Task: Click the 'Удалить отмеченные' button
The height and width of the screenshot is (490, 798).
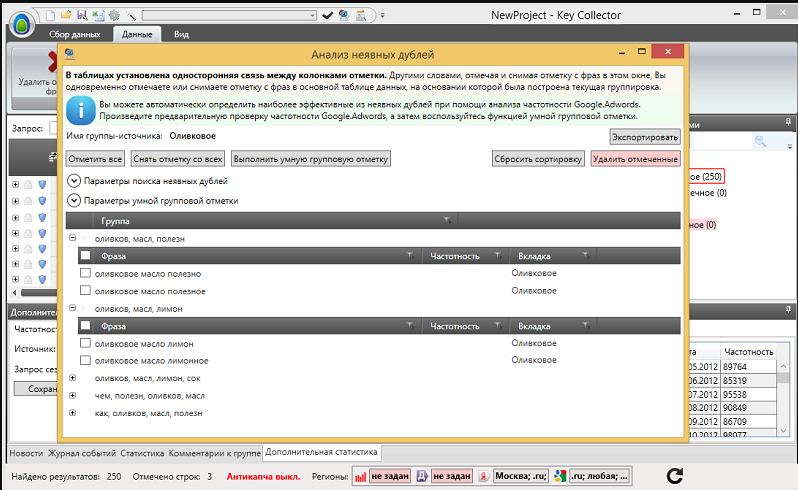Action: 635,159
